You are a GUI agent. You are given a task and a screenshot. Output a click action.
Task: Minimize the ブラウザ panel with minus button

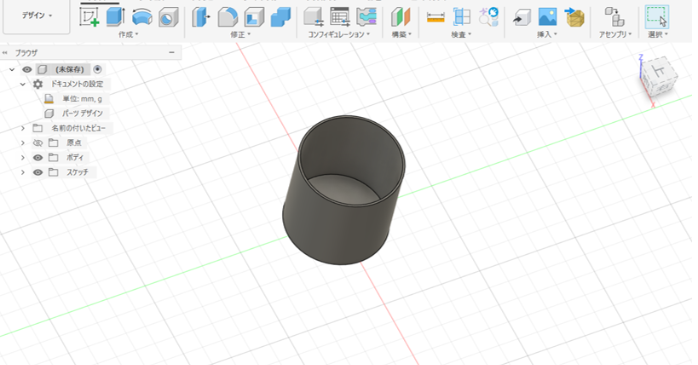pos(172,53)
